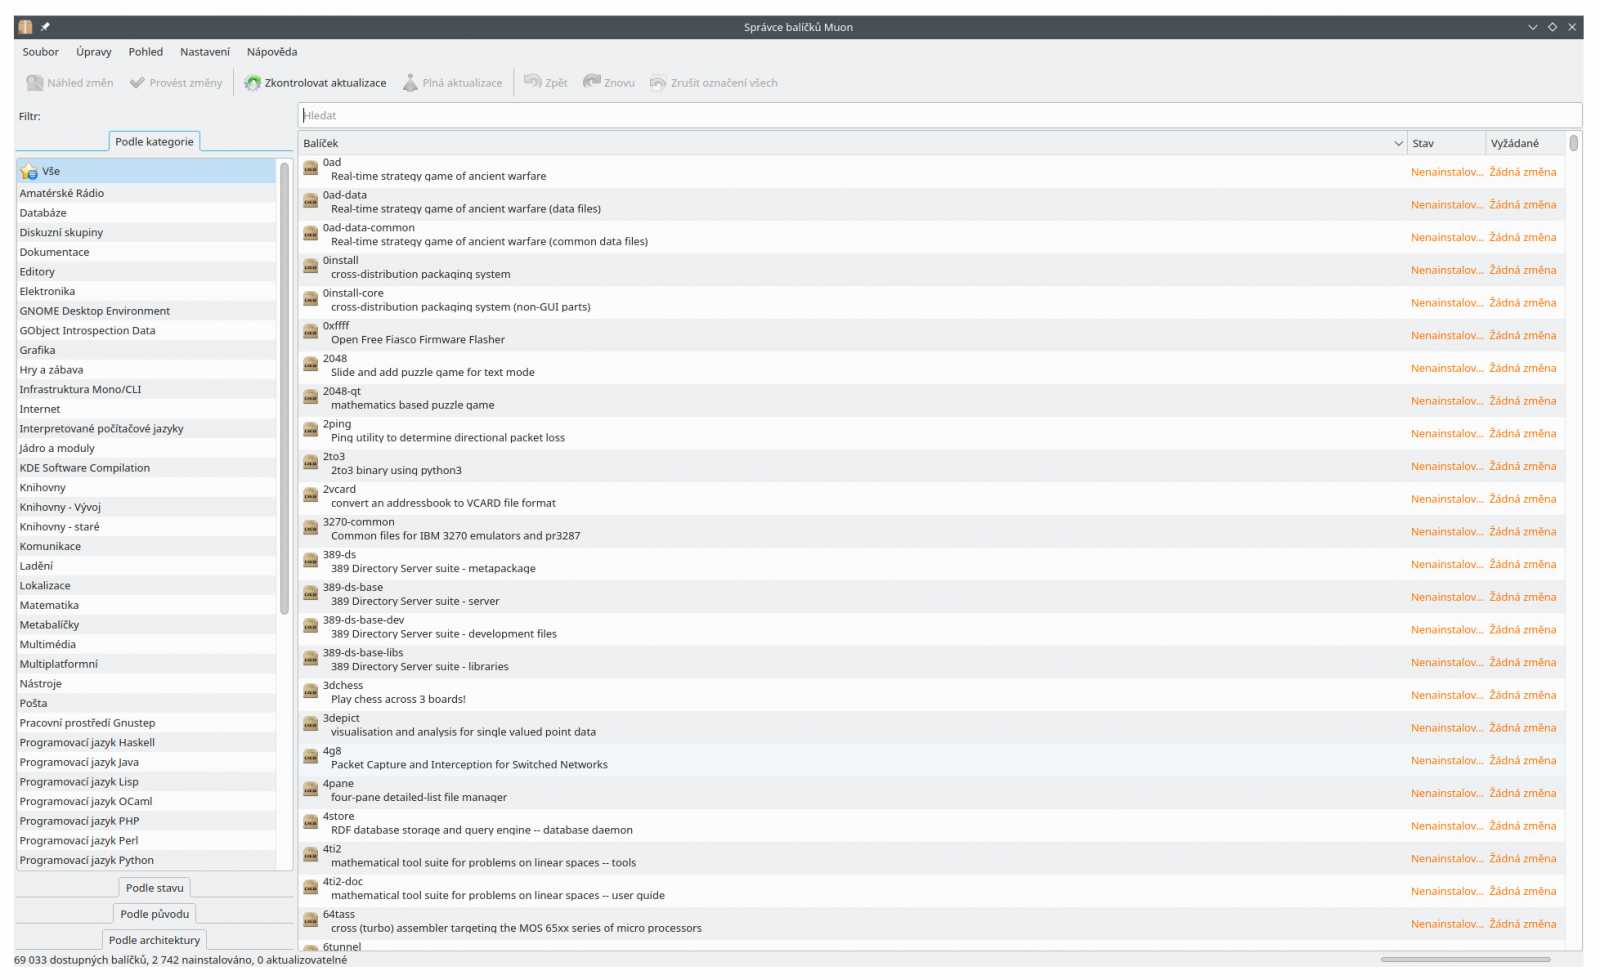Select the Databáze category

tap(146, 213)
